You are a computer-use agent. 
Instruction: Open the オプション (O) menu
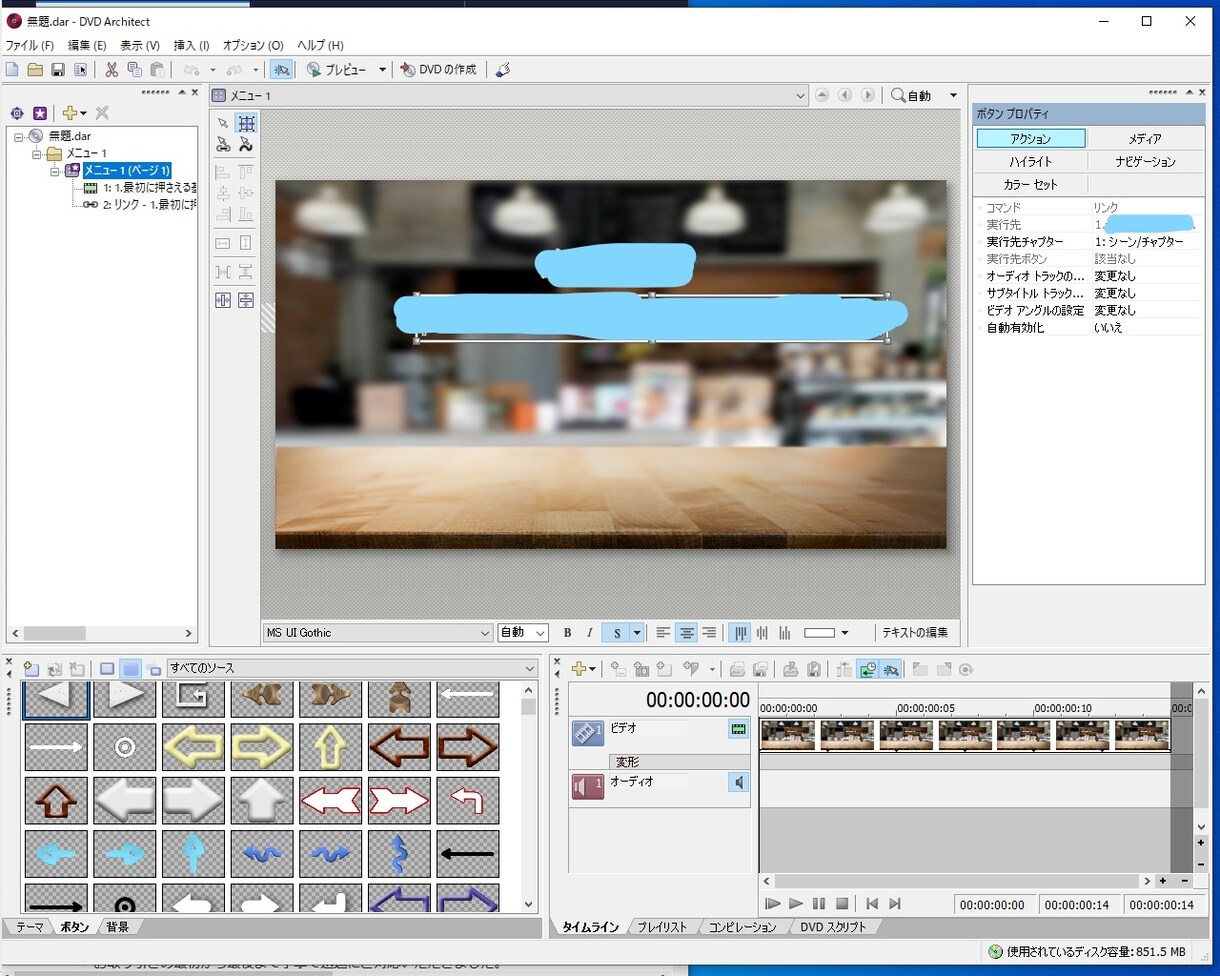pyautogui.click(x=253, y=46)
